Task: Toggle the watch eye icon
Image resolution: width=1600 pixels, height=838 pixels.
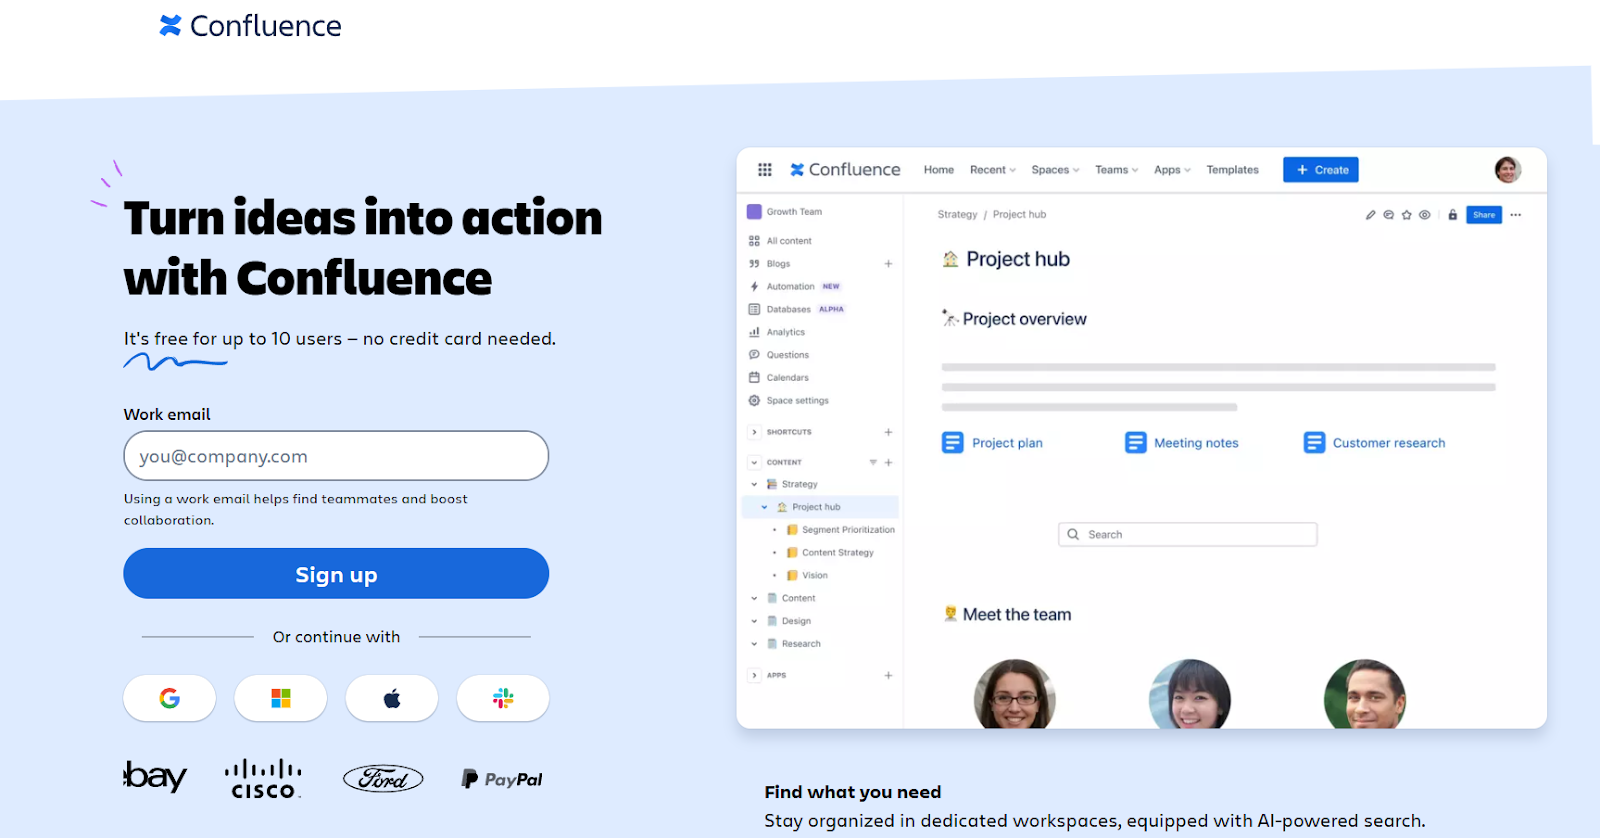Action: (x=1425, y=215)
